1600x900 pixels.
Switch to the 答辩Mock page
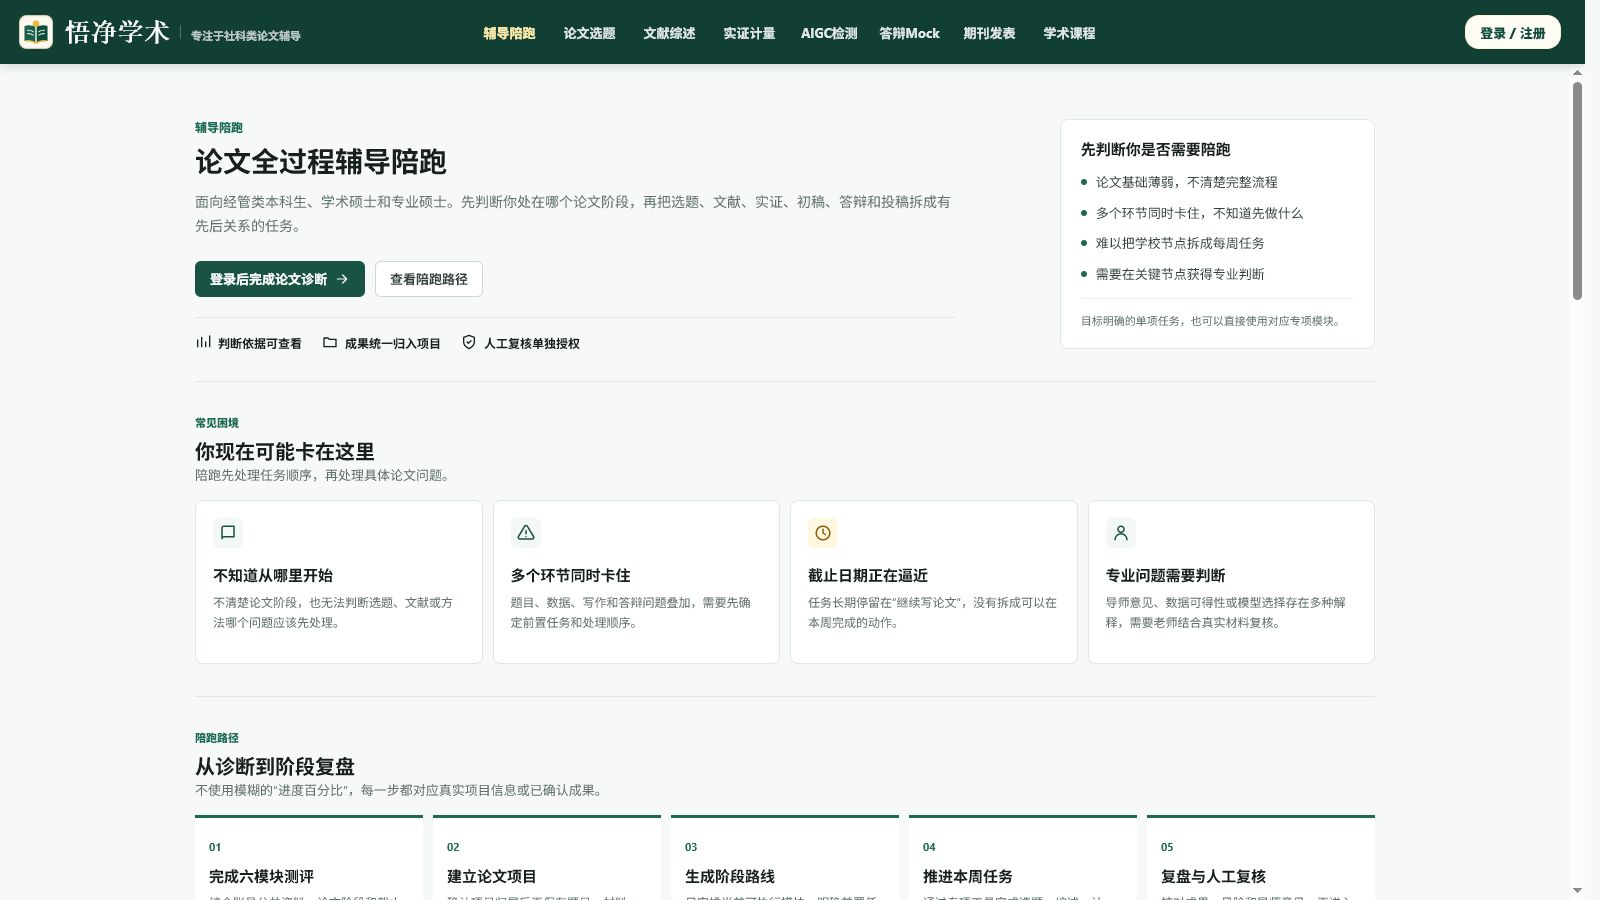(x=909, y=33)
